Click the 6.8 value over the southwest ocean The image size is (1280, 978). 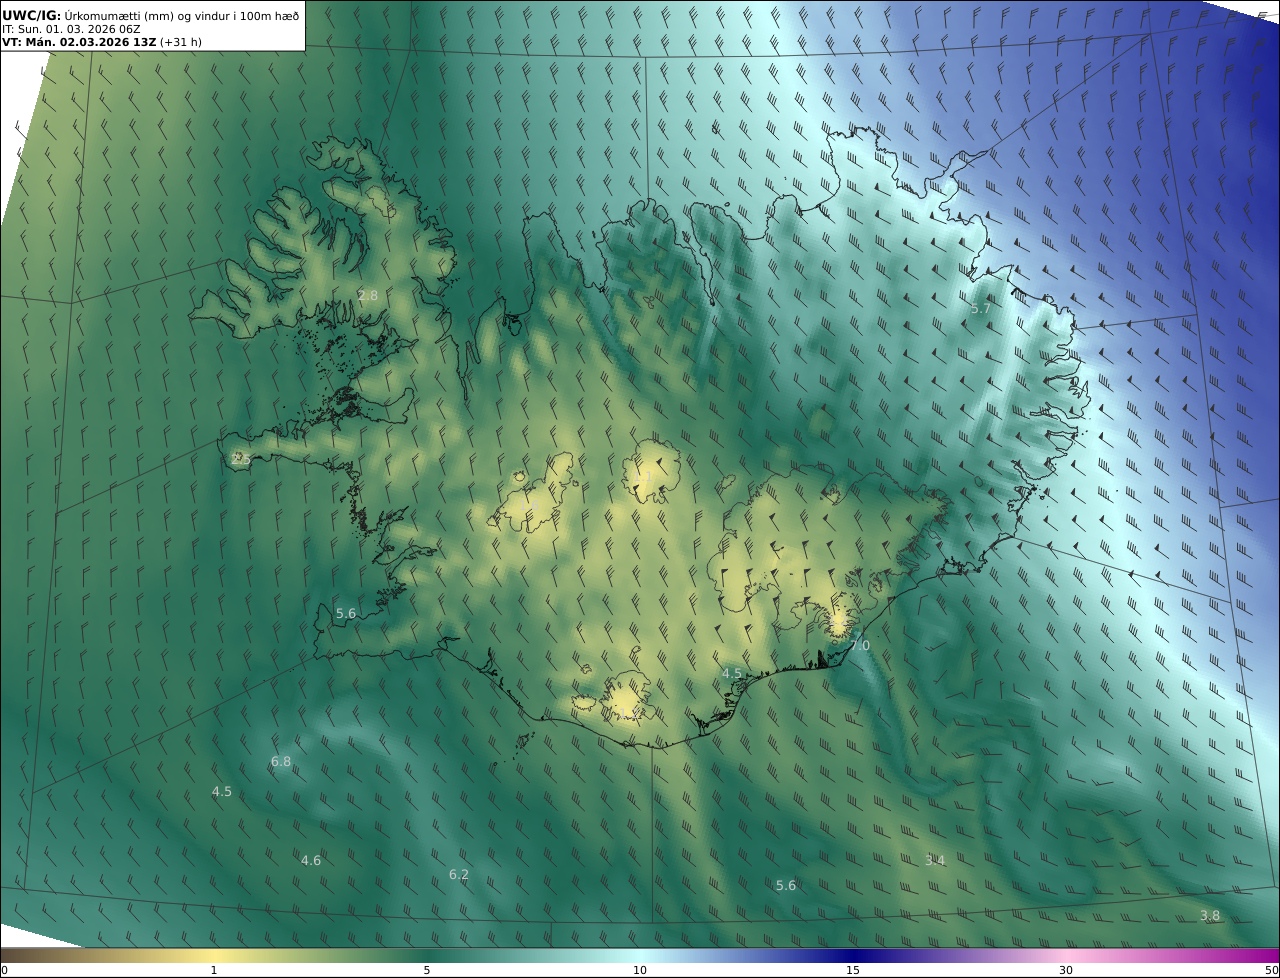281,761
